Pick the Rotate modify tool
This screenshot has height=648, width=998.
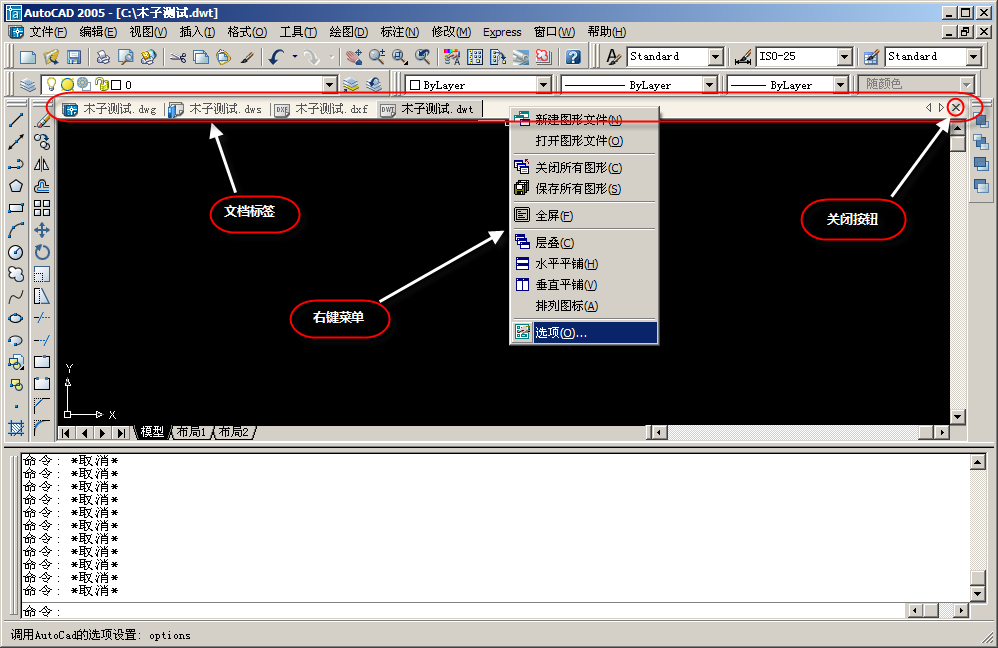42,252
